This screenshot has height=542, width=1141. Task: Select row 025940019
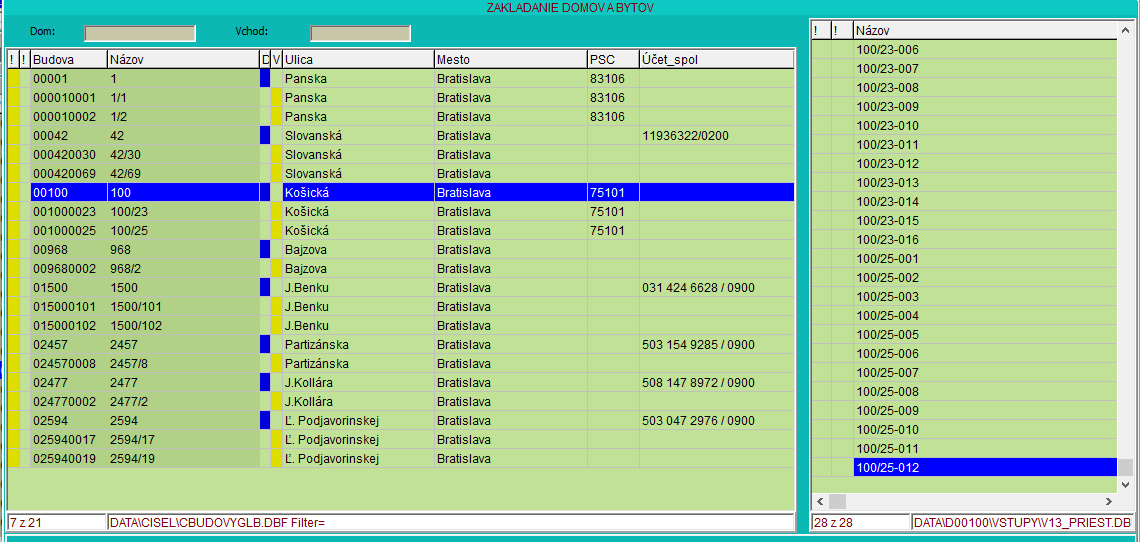pyautogui.click(x=400, y=458)
